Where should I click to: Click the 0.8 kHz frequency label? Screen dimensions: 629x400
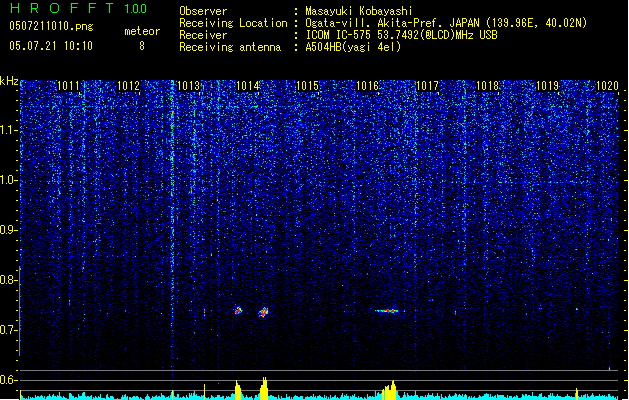tap(9, 280)
